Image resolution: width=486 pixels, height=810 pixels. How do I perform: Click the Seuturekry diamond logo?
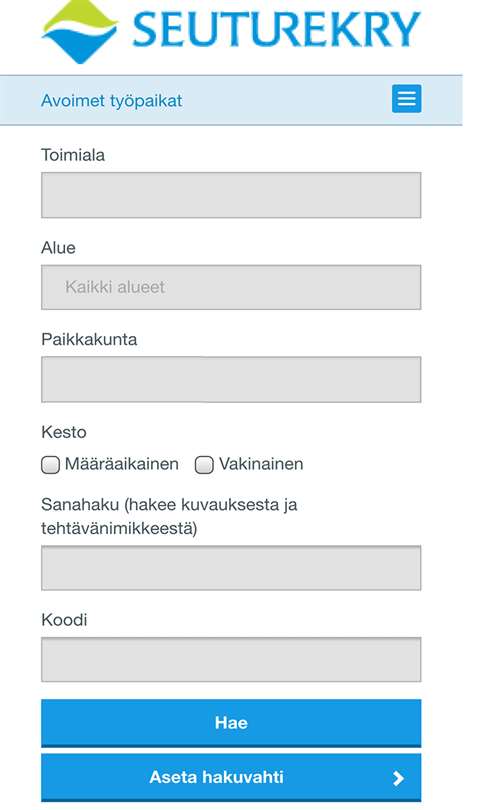tap(80, 30)
